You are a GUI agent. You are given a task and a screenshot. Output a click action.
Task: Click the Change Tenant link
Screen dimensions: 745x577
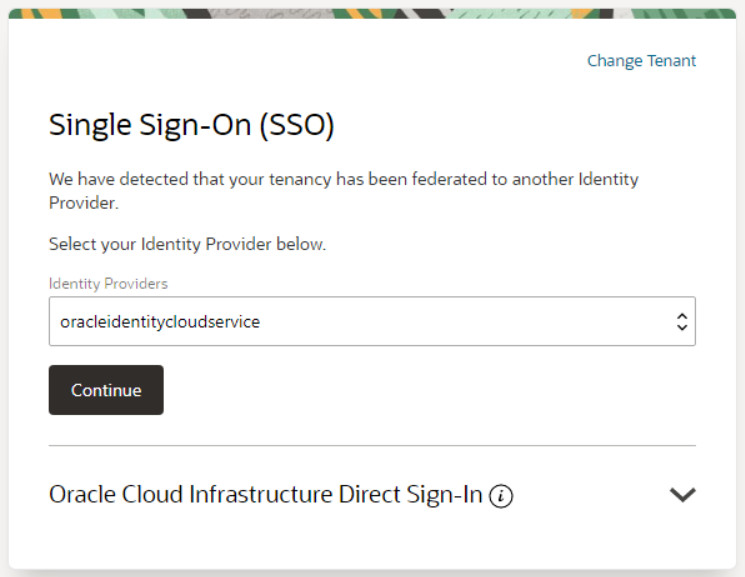641,61
